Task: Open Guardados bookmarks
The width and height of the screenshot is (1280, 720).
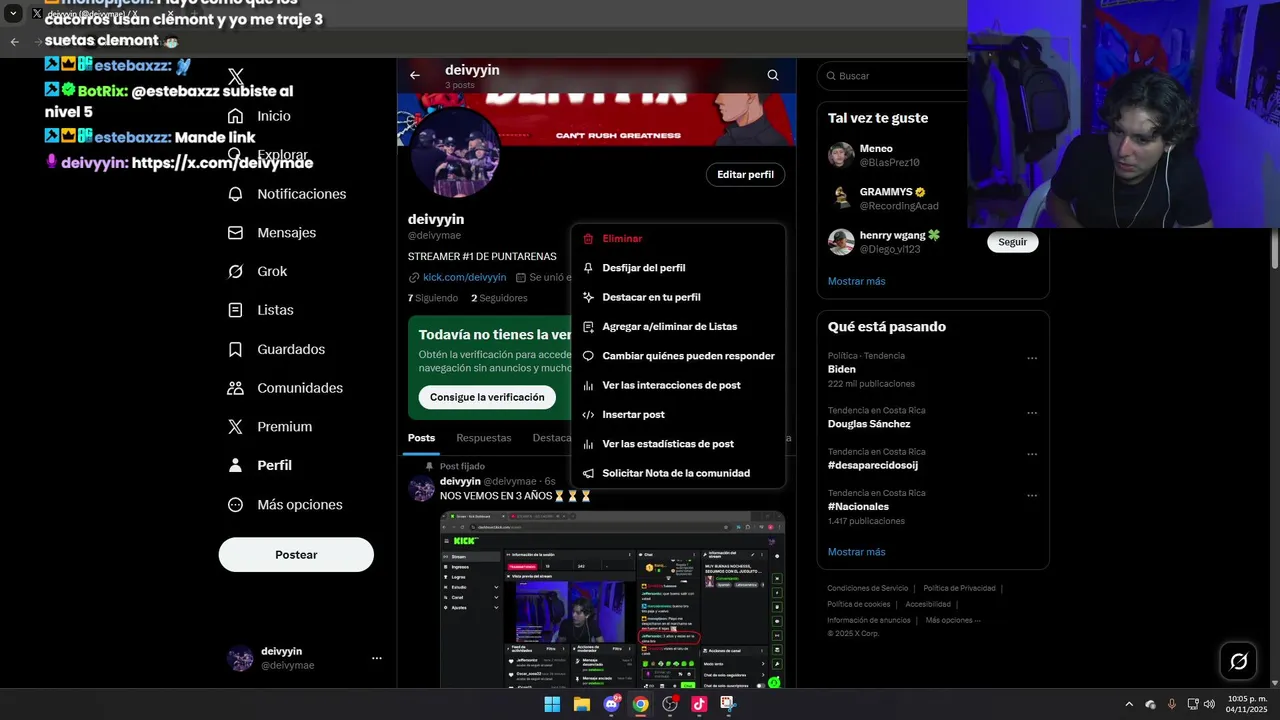Action: pyautogui.click(x=276, y=349)
